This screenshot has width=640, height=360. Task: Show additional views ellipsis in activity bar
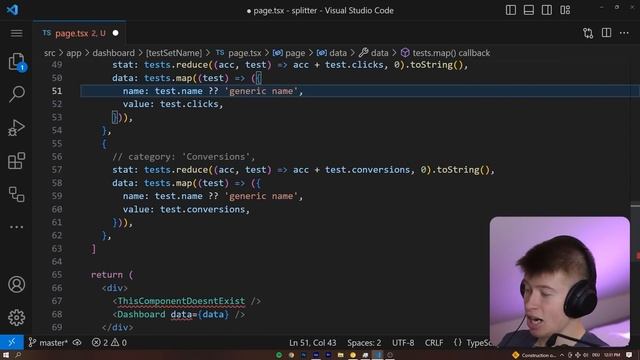(x=16, y=227)
